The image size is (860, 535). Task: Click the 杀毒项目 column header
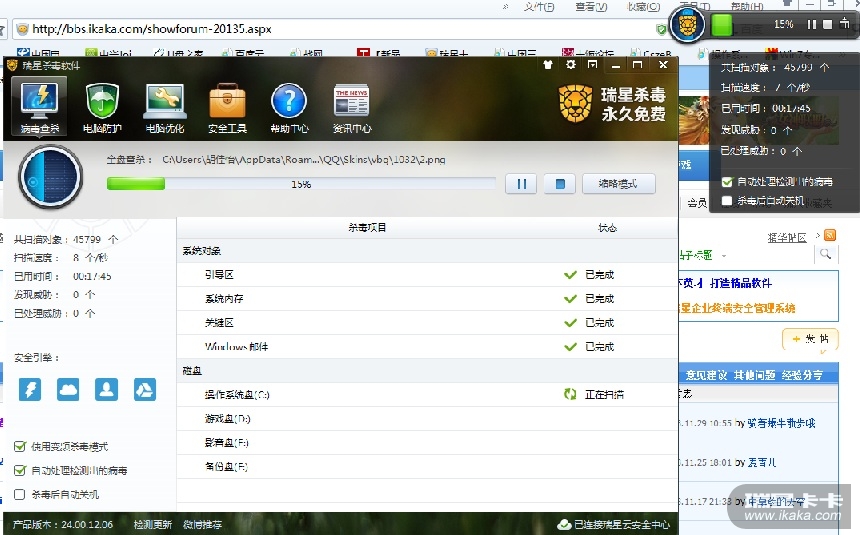pos(367,227)
